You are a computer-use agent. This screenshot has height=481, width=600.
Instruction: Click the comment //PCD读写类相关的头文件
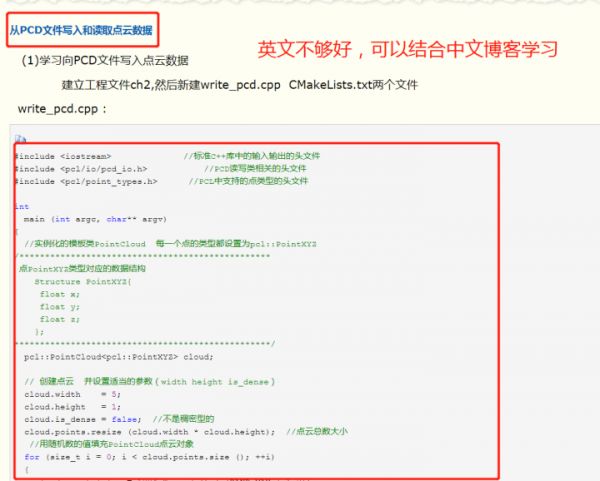(255, 169)
